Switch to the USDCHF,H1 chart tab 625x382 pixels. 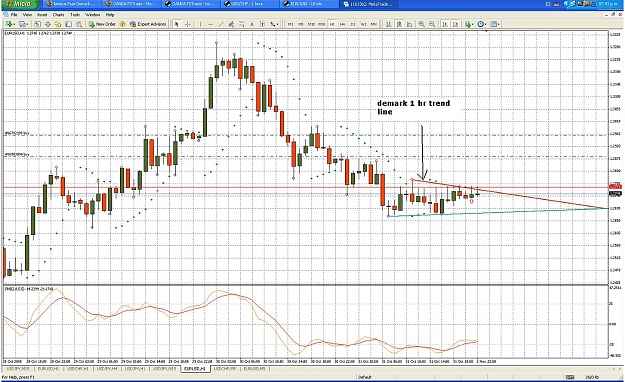(77, 369)
